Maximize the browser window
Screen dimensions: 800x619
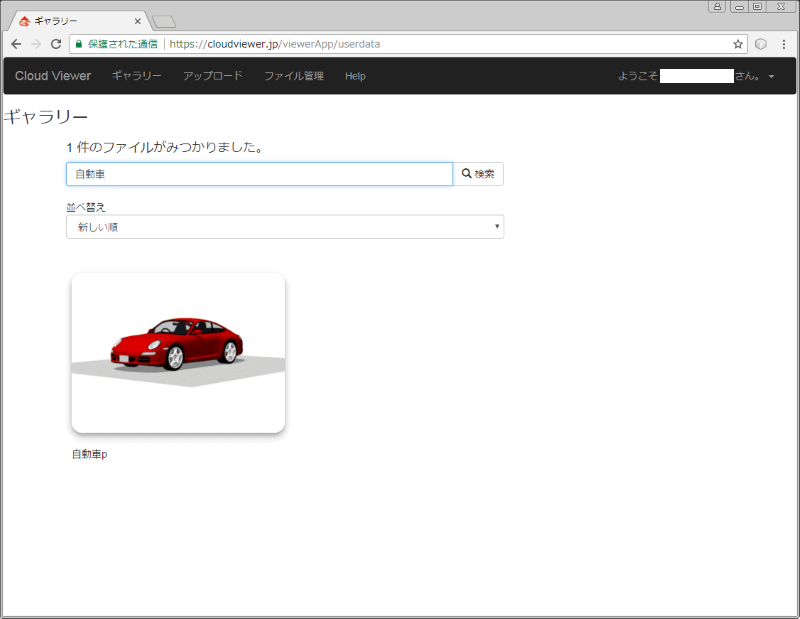pos(758,7)
